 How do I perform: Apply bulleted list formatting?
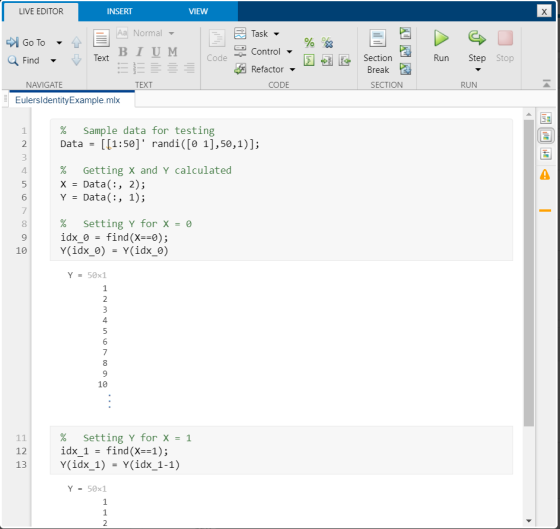coord(123,68)
